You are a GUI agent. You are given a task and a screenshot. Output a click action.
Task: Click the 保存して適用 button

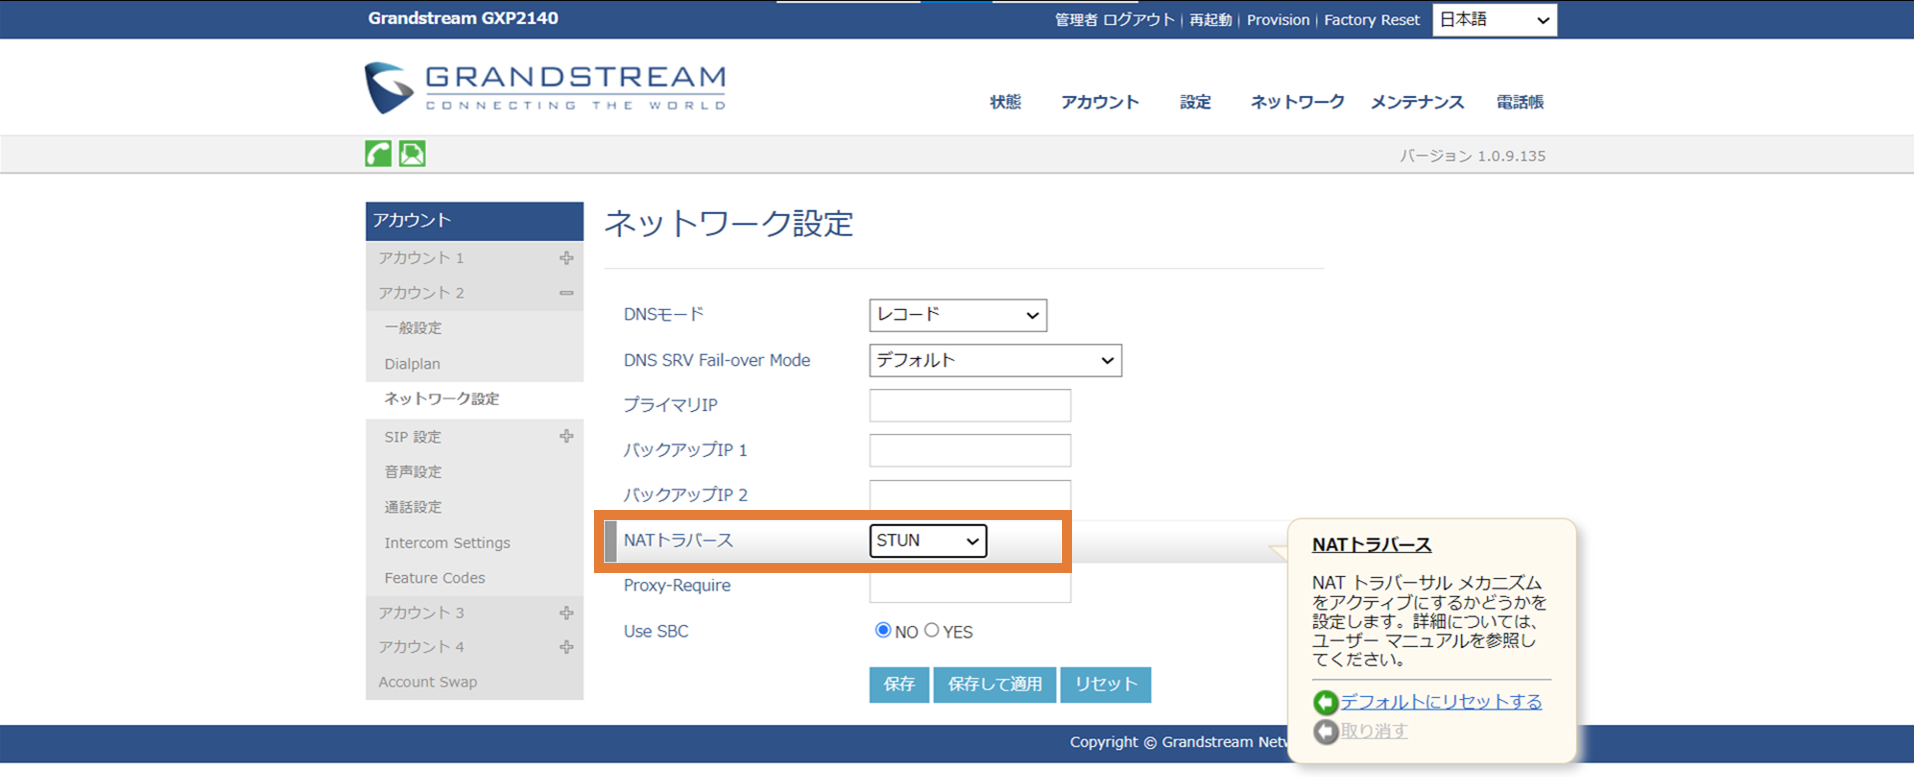click(x=994, y=685)
